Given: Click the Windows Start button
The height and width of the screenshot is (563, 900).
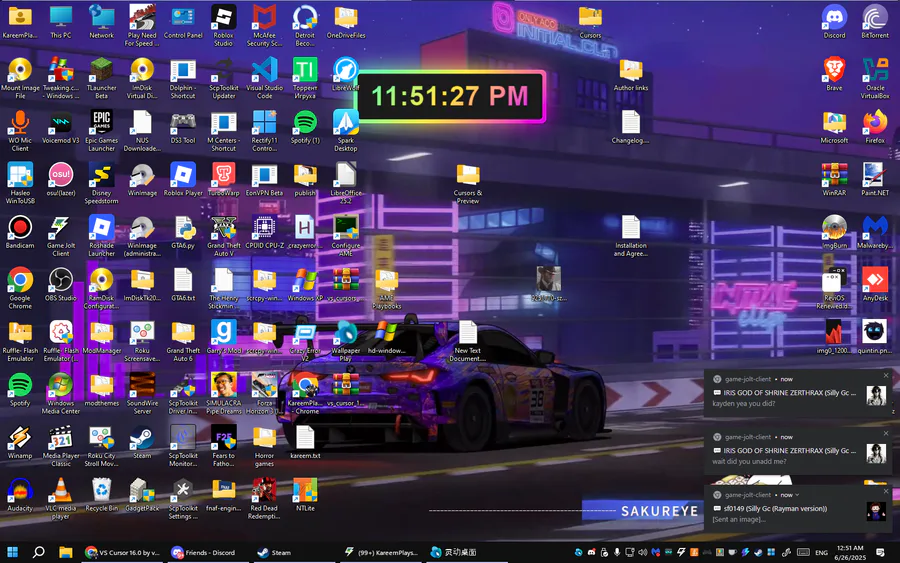Looking at the screenshot, I should 12,552.
